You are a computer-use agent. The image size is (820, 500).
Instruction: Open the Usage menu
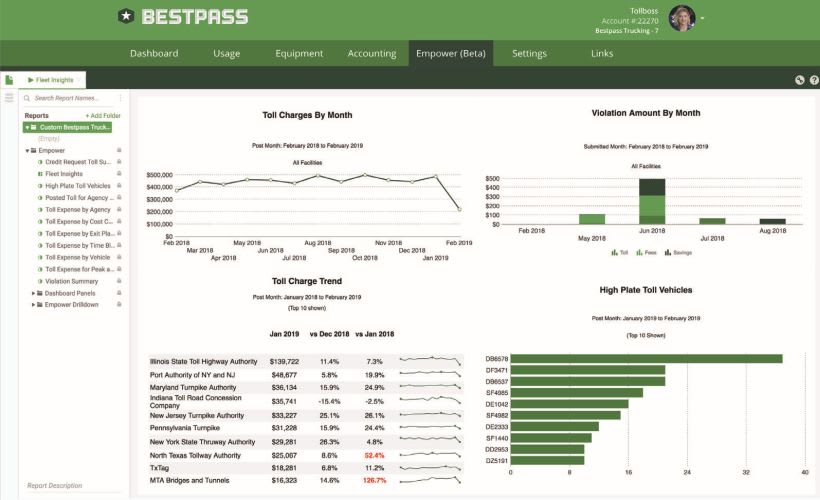(226, 53)
